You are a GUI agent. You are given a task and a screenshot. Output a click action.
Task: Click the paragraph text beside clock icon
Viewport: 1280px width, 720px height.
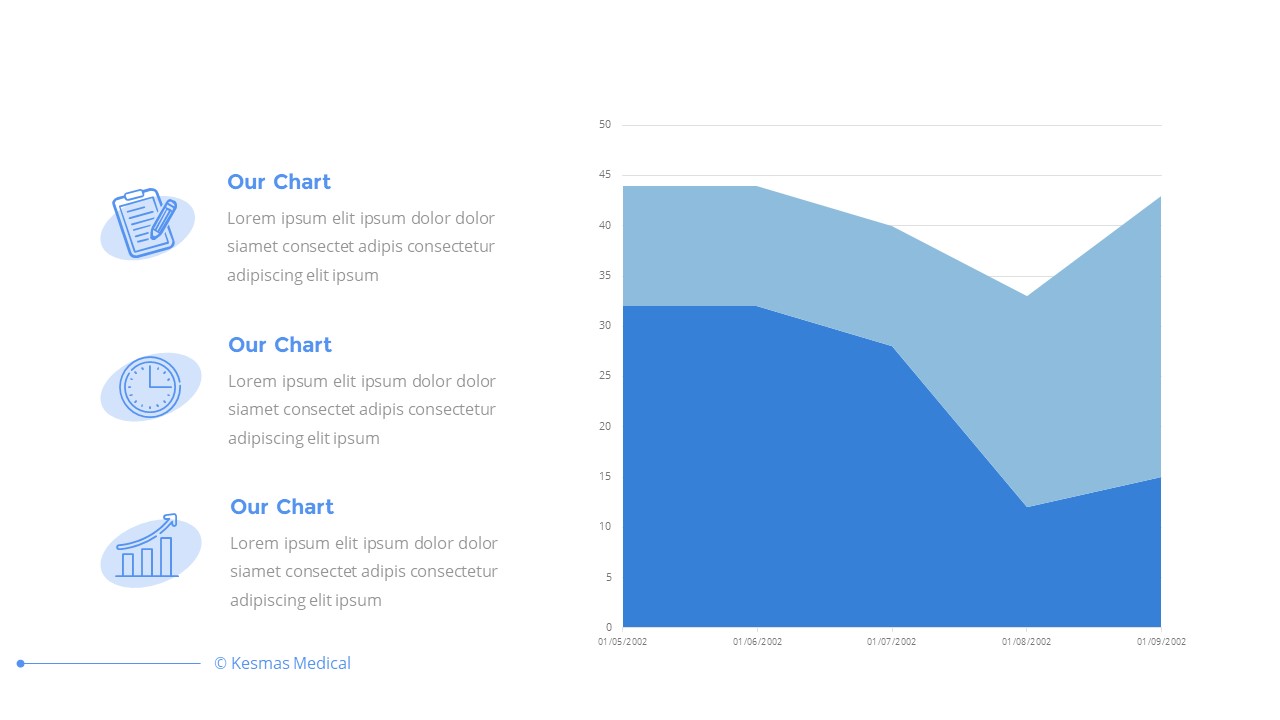pyautogui.click(x=362, y=409)
